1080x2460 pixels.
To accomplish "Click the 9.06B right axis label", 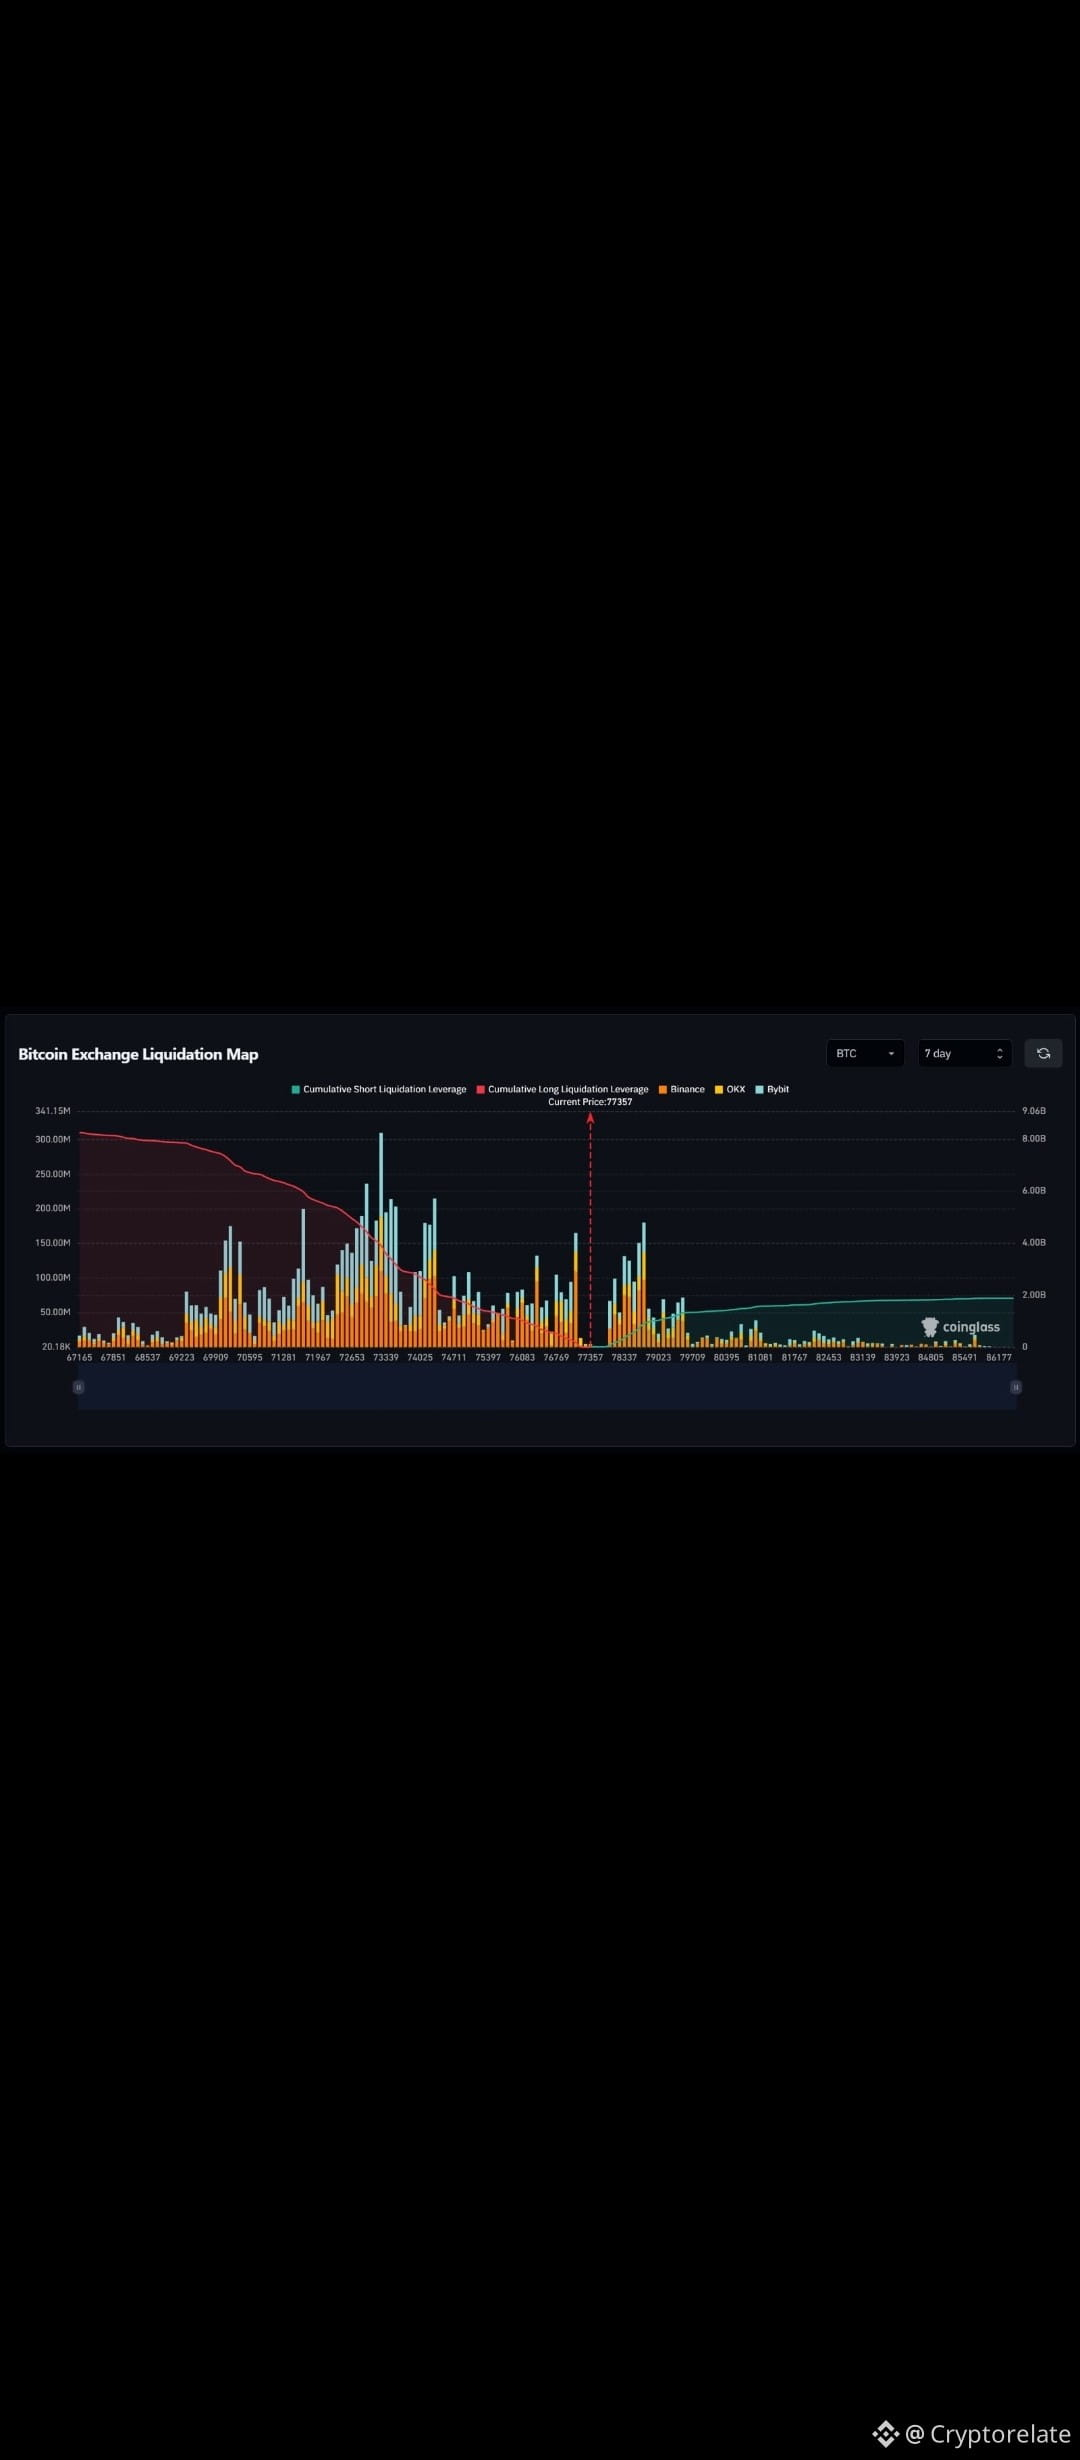I will pos(1034,1111).
